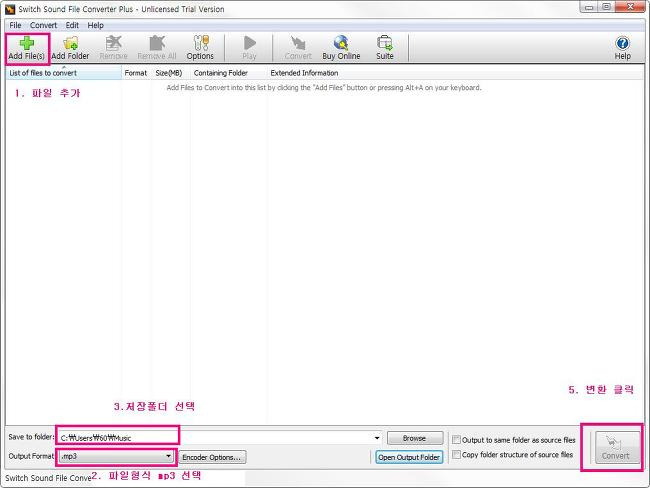
Task: Open the File menu
Action: coord(15,25)
